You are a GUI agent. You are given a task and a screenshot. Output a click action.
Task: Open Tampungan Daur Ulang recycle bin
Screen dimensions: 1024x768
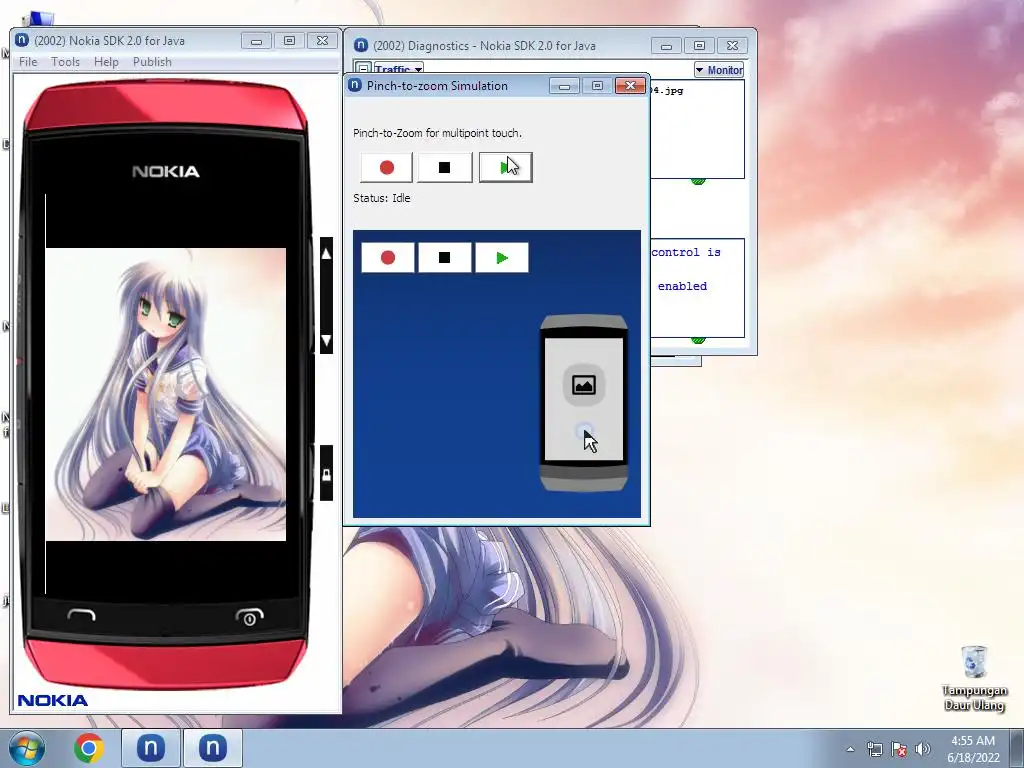[974, 678]
